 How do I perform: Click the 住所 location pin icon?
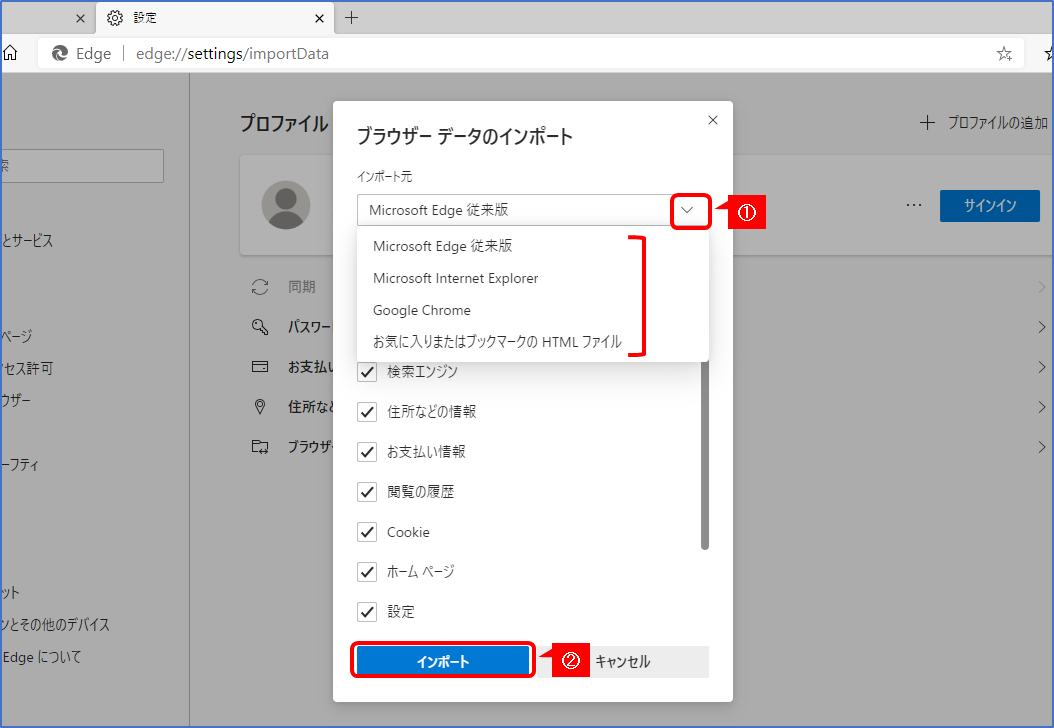coord(260,406)
